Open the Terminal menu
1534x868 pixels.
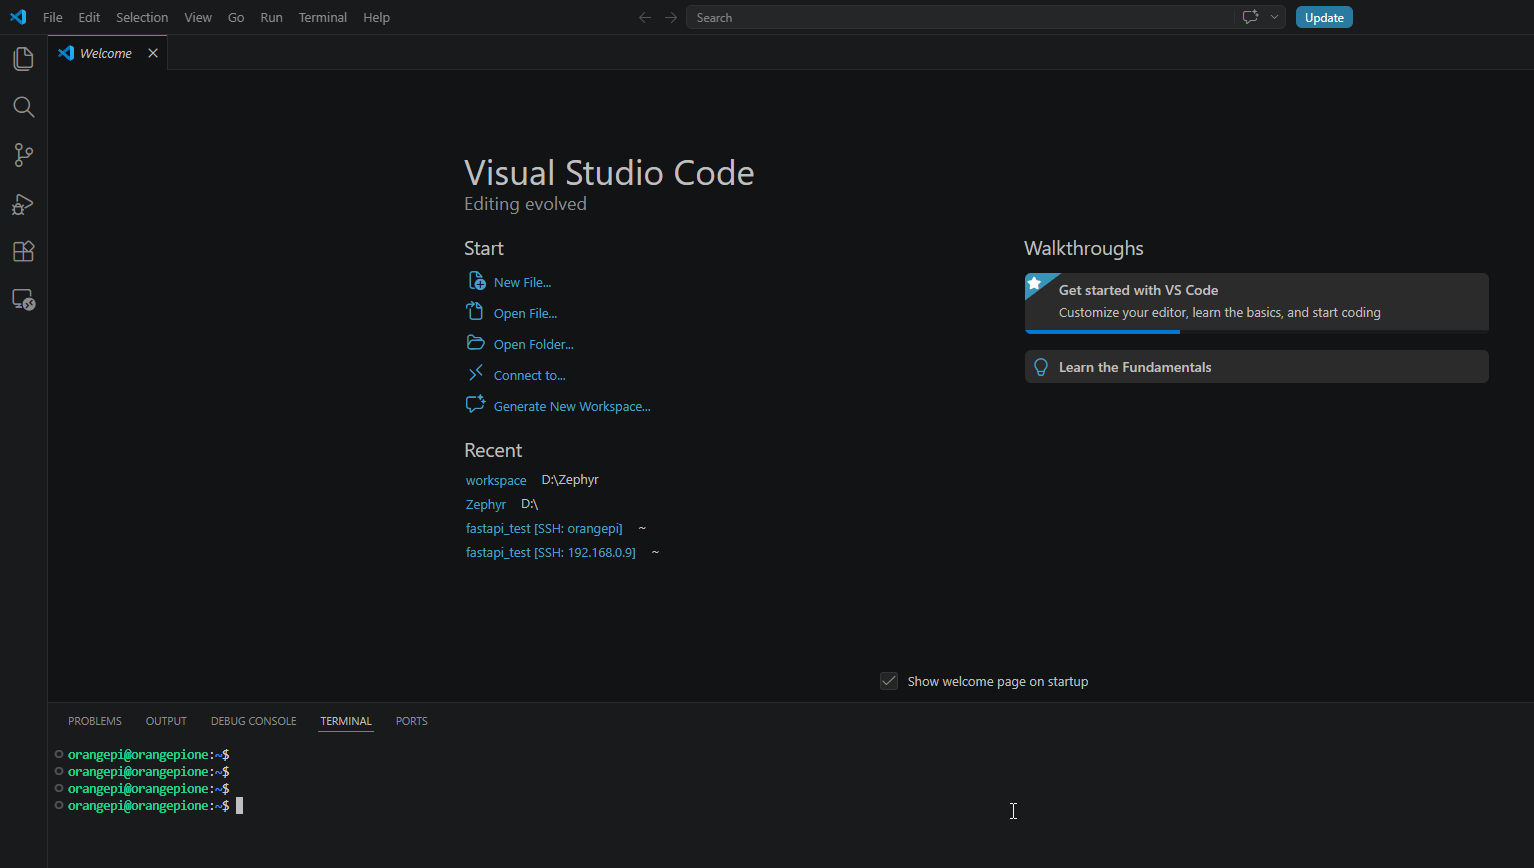(x=322, y=17)
